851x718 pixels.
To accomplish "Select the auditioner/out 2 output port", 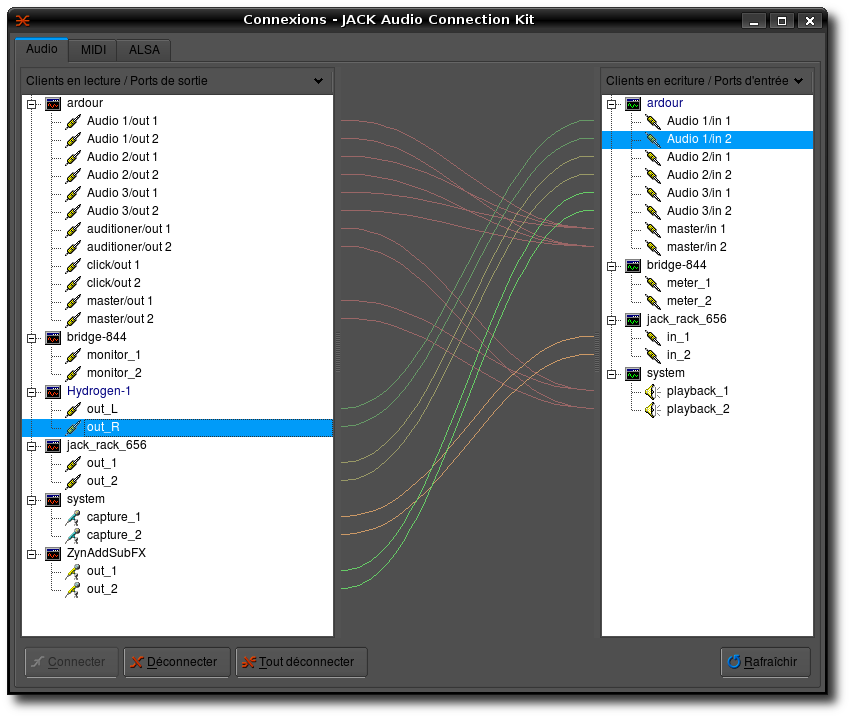I will point(129,247).
